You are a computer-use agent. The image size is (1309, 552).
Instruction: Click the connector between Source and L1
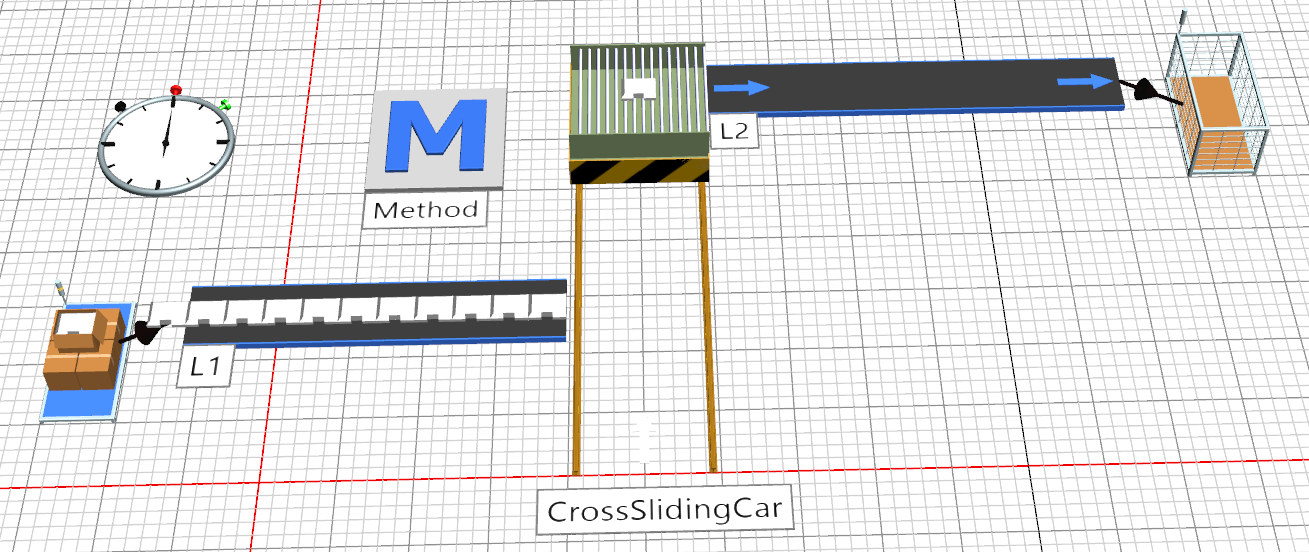(x=145, y=331)
